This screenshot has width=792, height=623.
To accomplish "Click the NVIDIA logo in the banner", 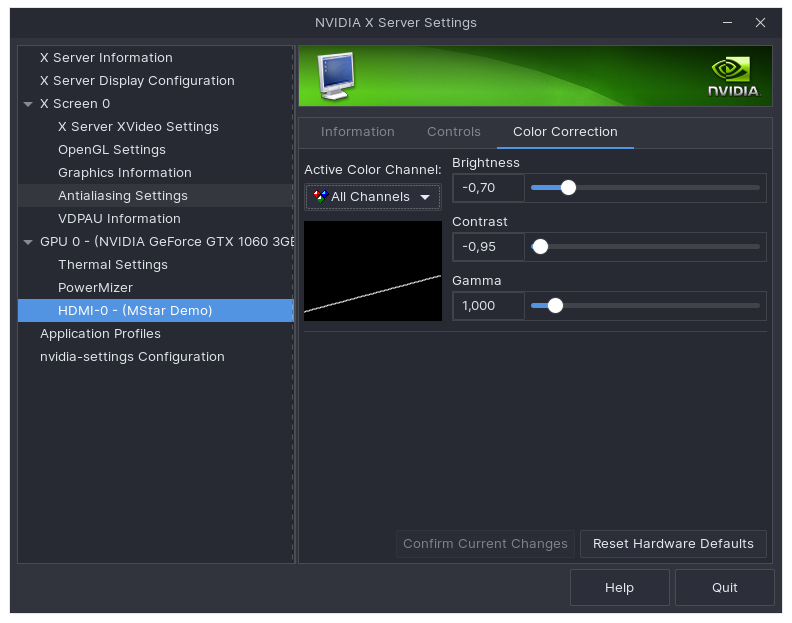I will pos(734,78).
